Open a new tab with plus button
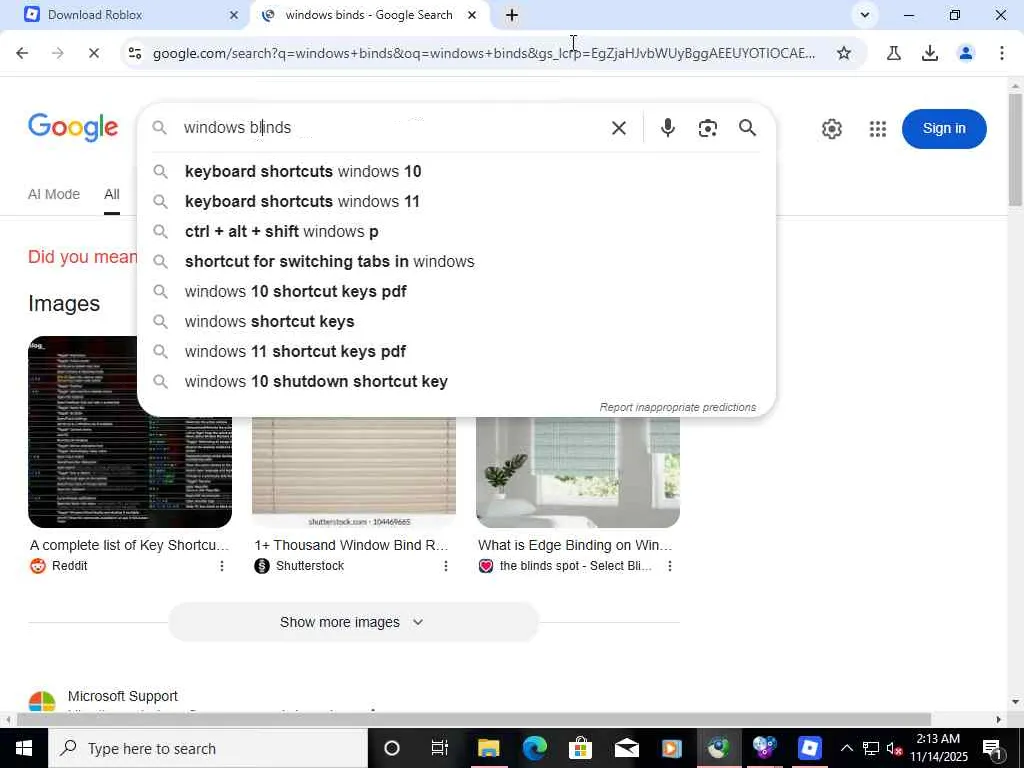This screenshot has width=1024, height=768. (512, 15)
